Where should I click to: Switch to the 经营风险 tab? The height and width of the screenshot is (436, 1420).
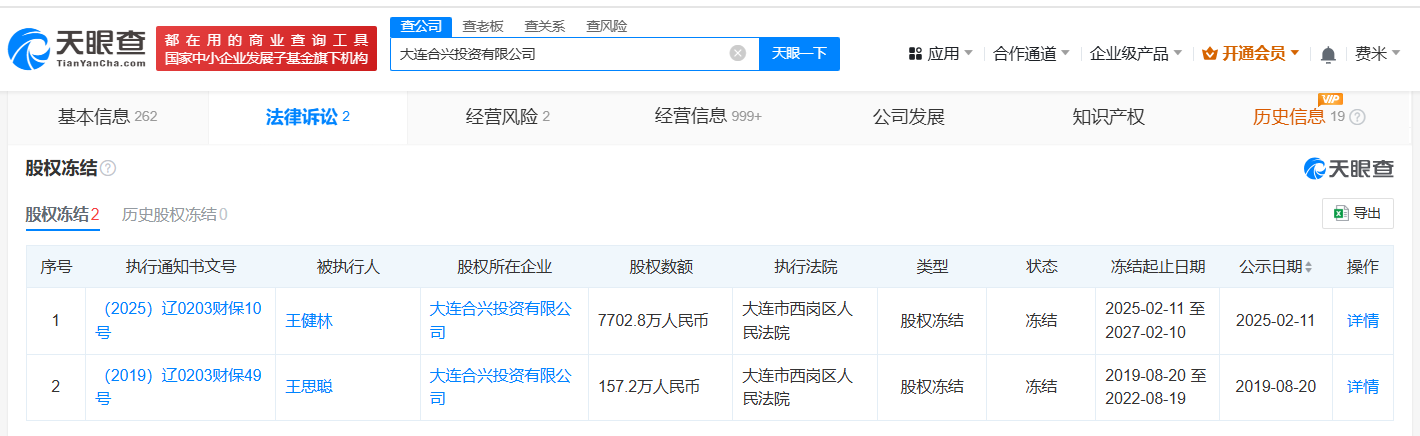(507, 117)
